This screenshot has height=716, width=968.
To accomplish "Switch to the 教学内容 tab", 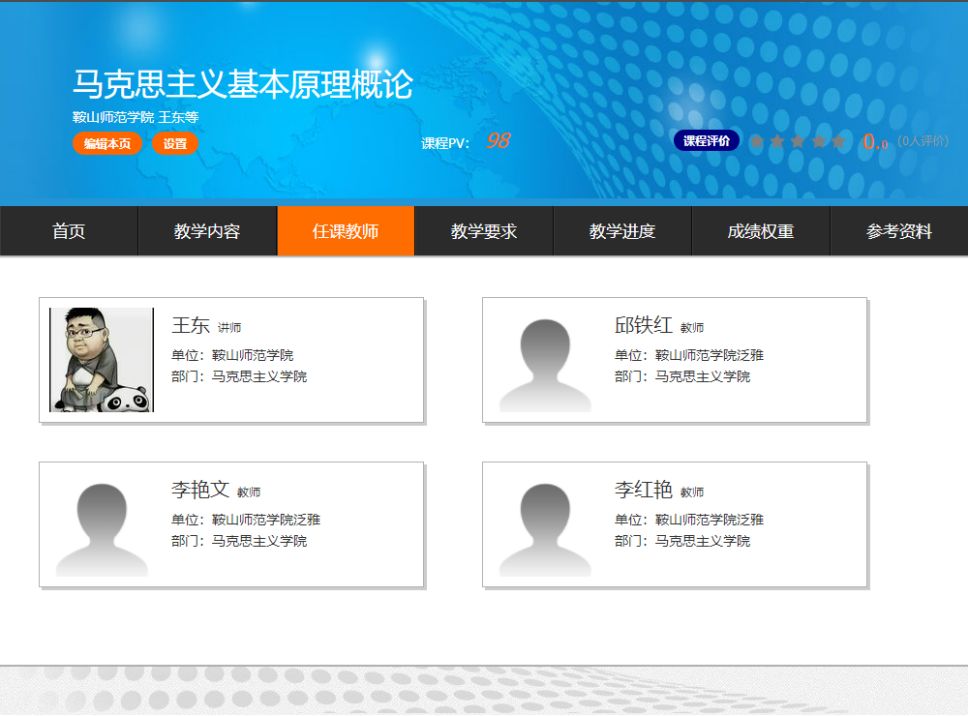I will point(207,231).
